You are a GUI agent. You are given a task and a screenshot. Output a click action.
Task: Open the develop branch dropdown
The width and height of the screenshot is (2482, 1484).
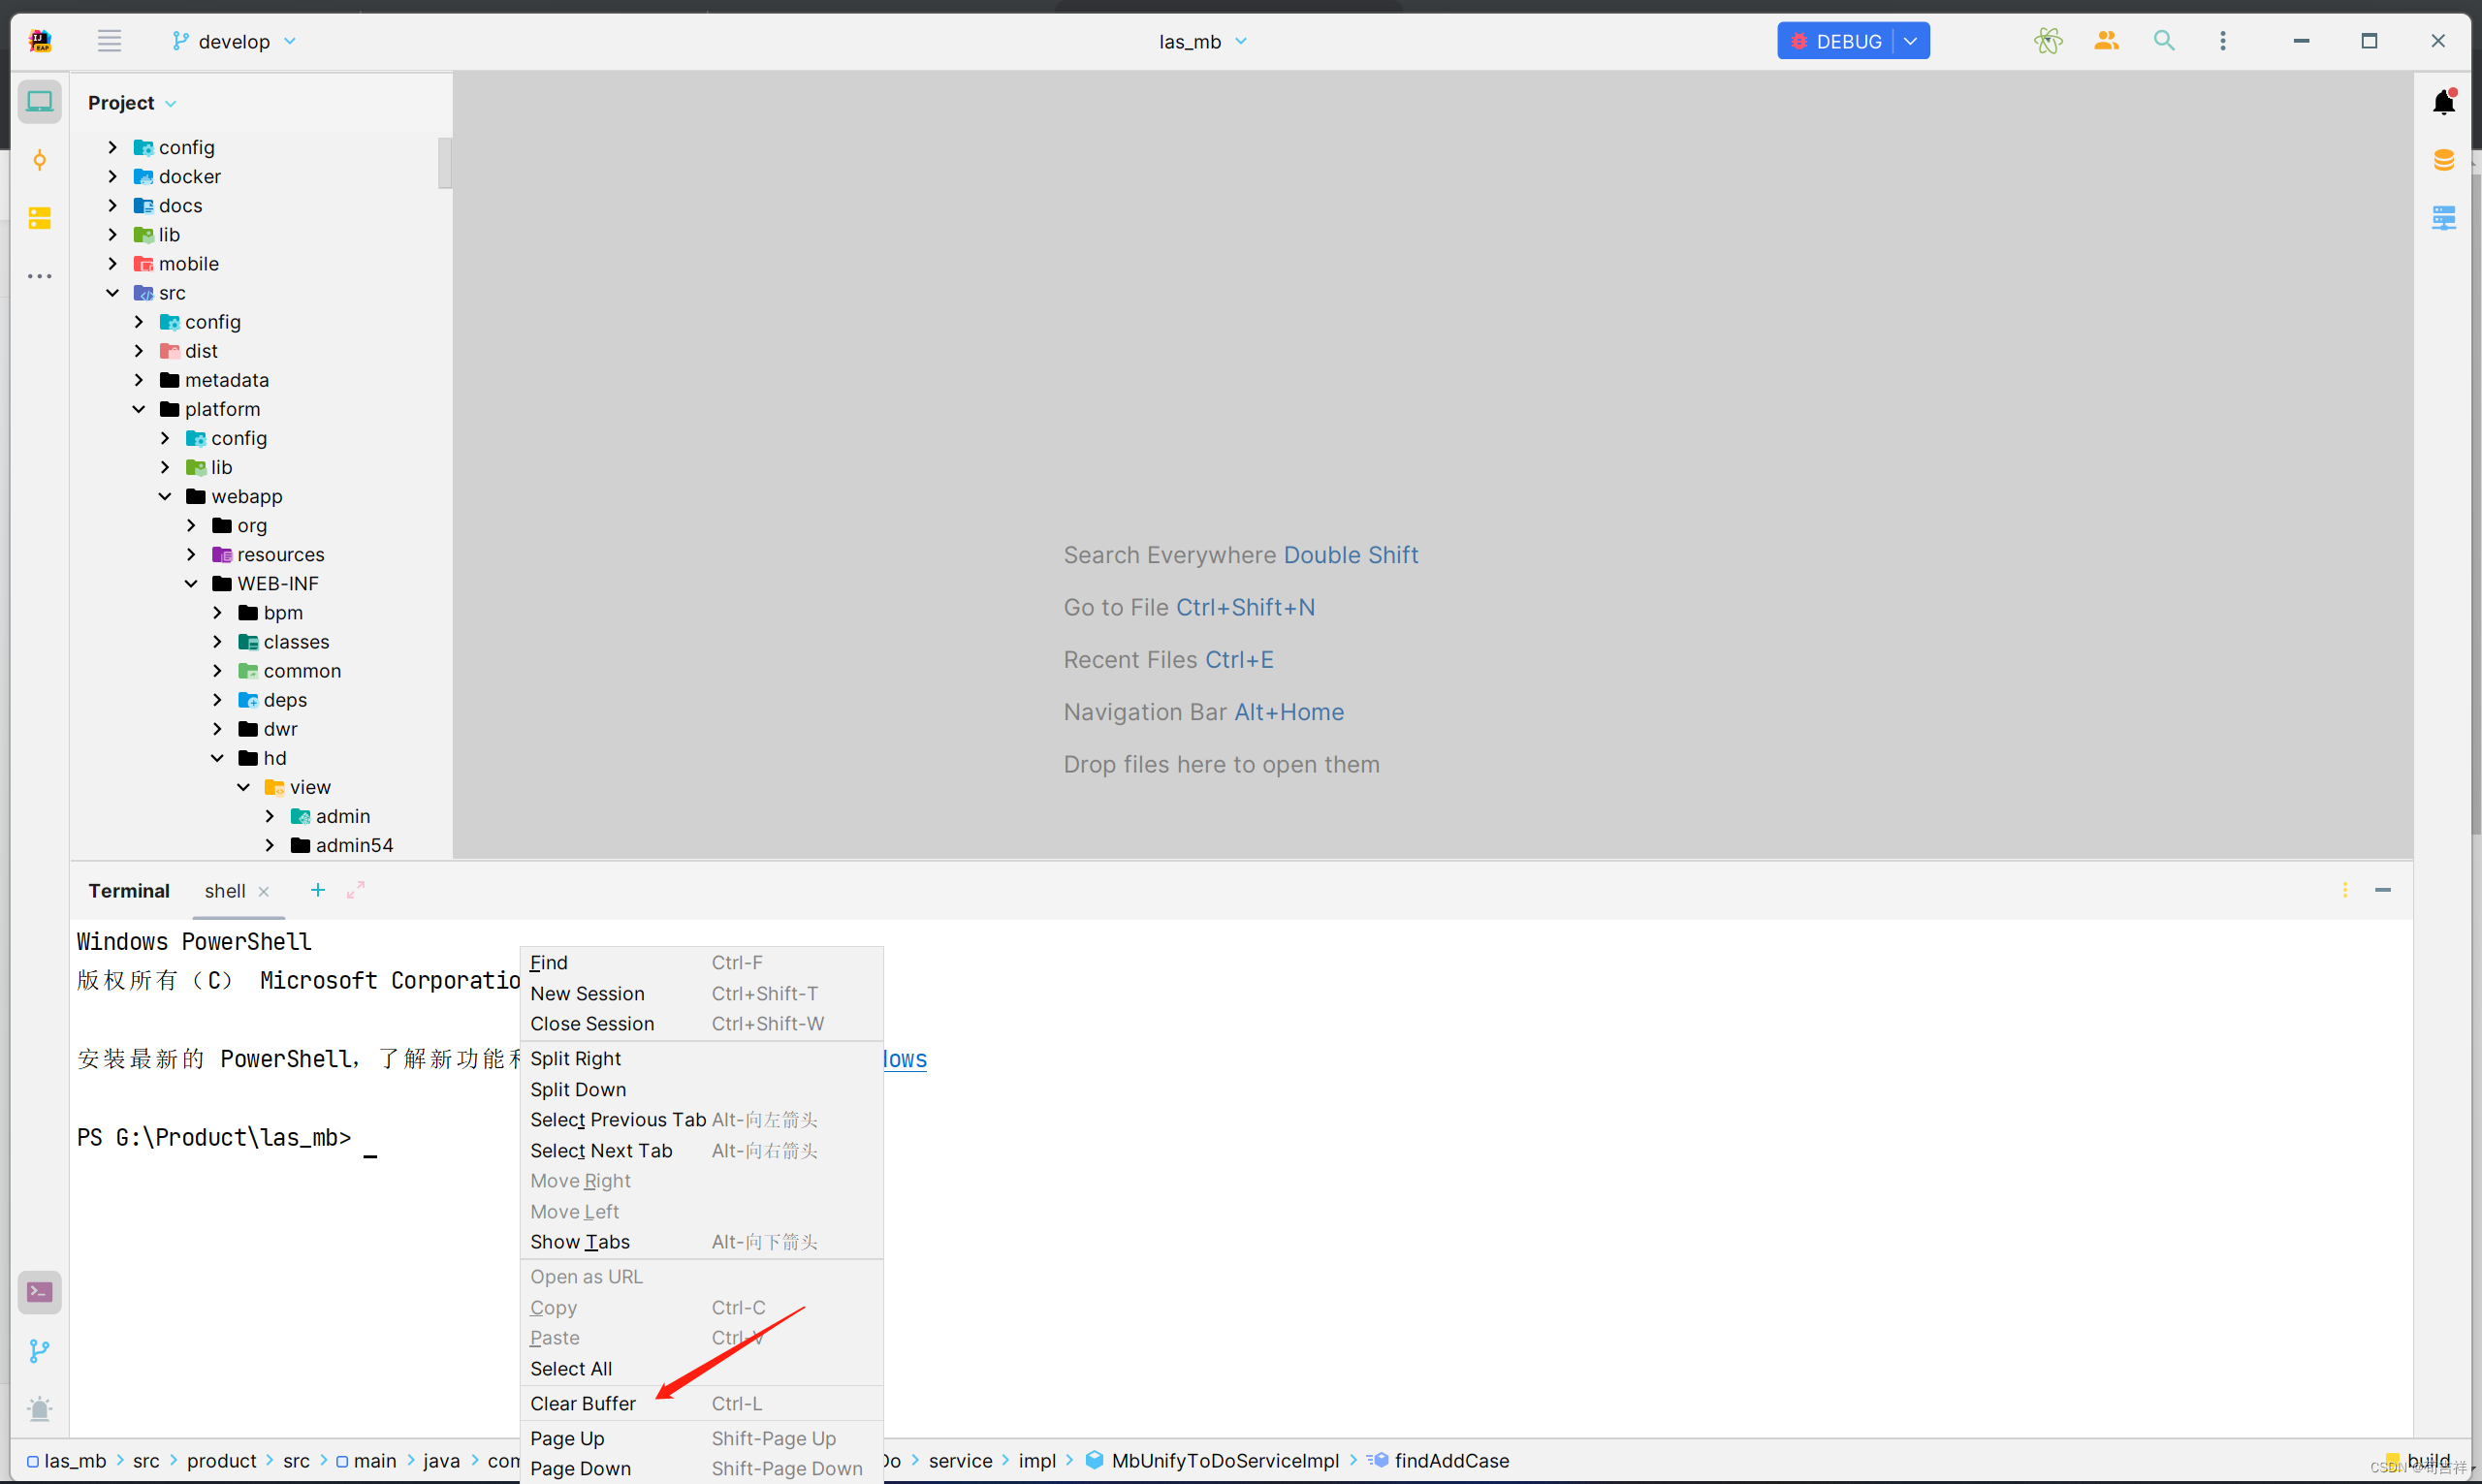234,41
